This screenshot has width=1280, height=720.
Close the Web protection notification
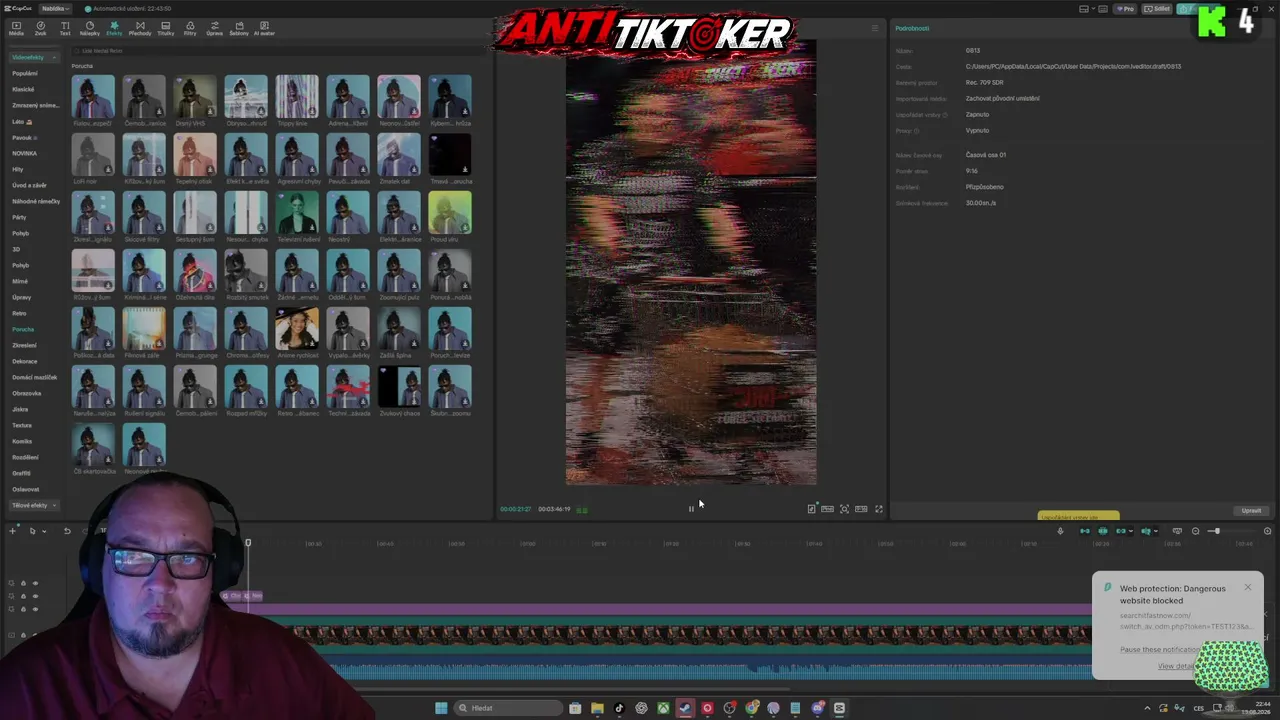pos(1248,587)
